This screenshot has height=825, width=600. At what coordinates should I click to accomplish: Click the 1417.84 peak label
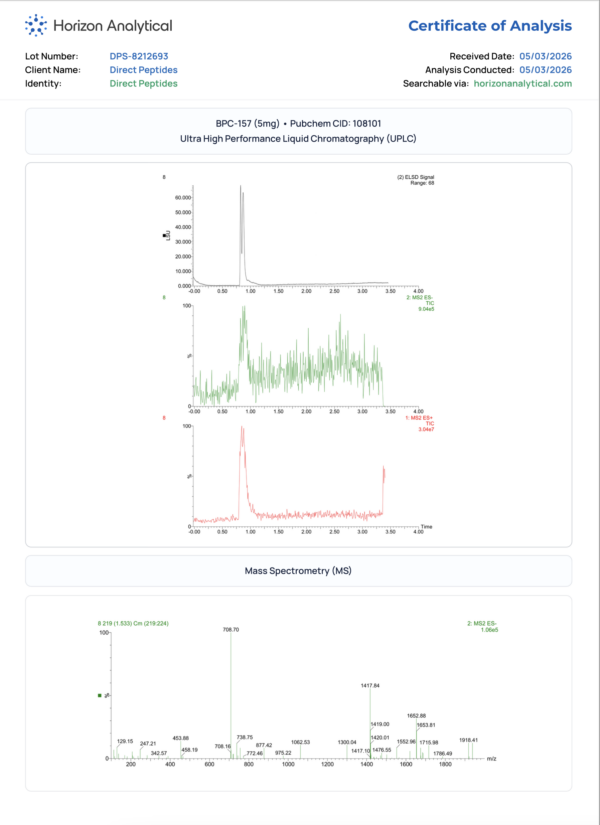[x=370, y=686]
